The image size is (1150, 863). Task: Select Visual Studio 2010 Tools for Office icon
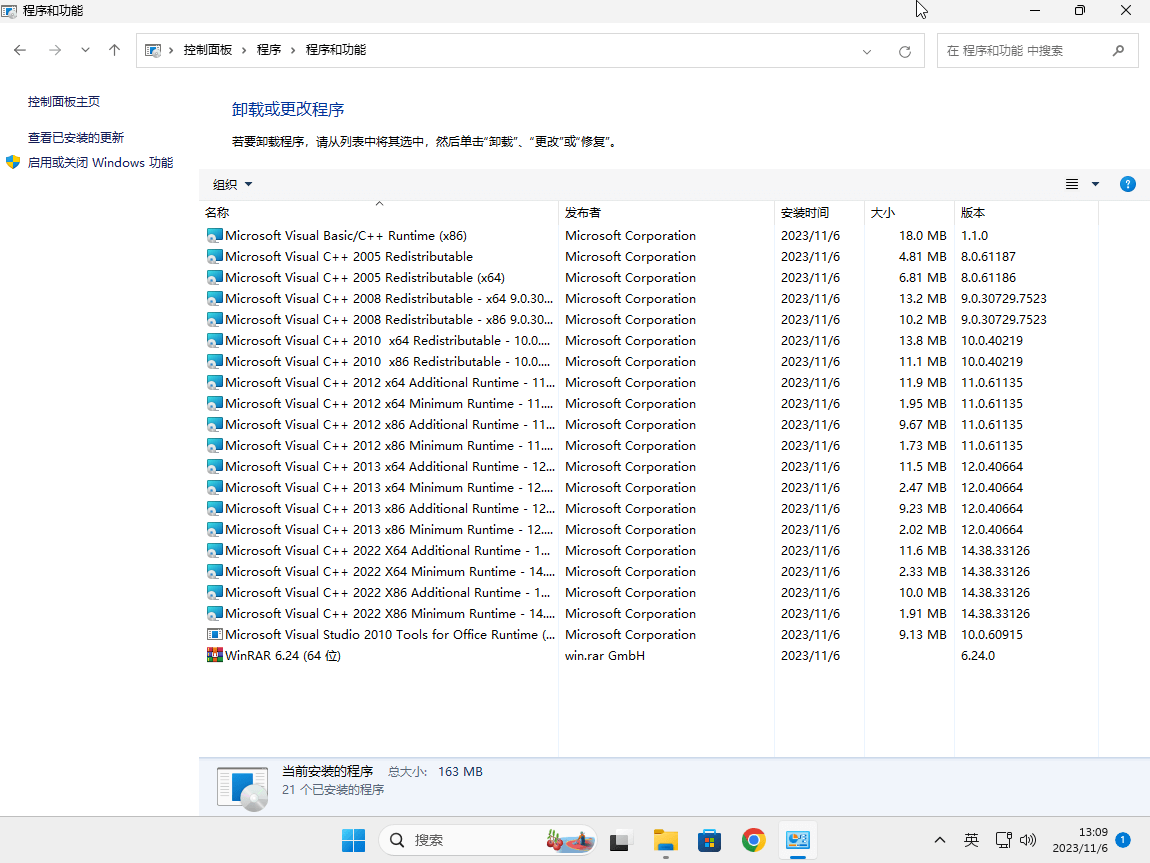(214, 634)
